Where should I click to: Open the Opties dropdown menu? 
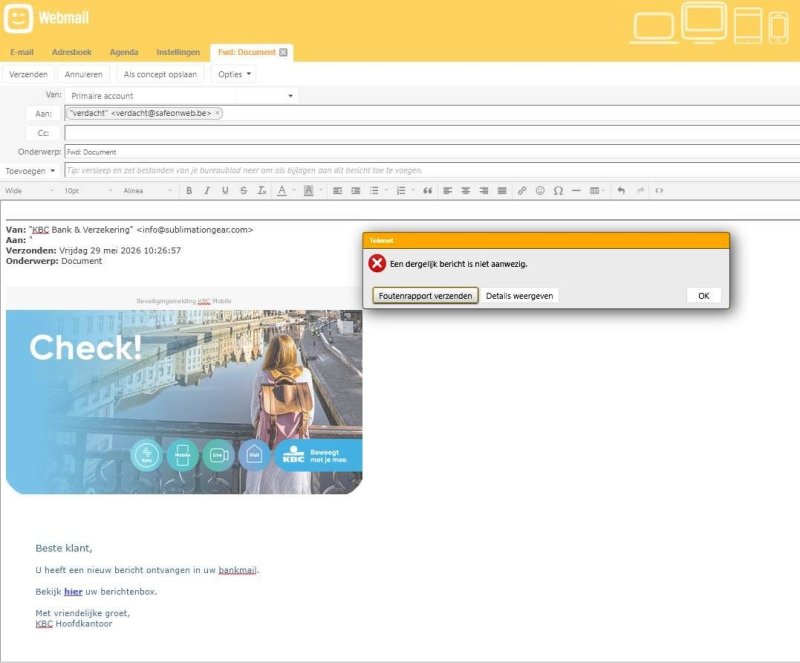click(234, 75)
